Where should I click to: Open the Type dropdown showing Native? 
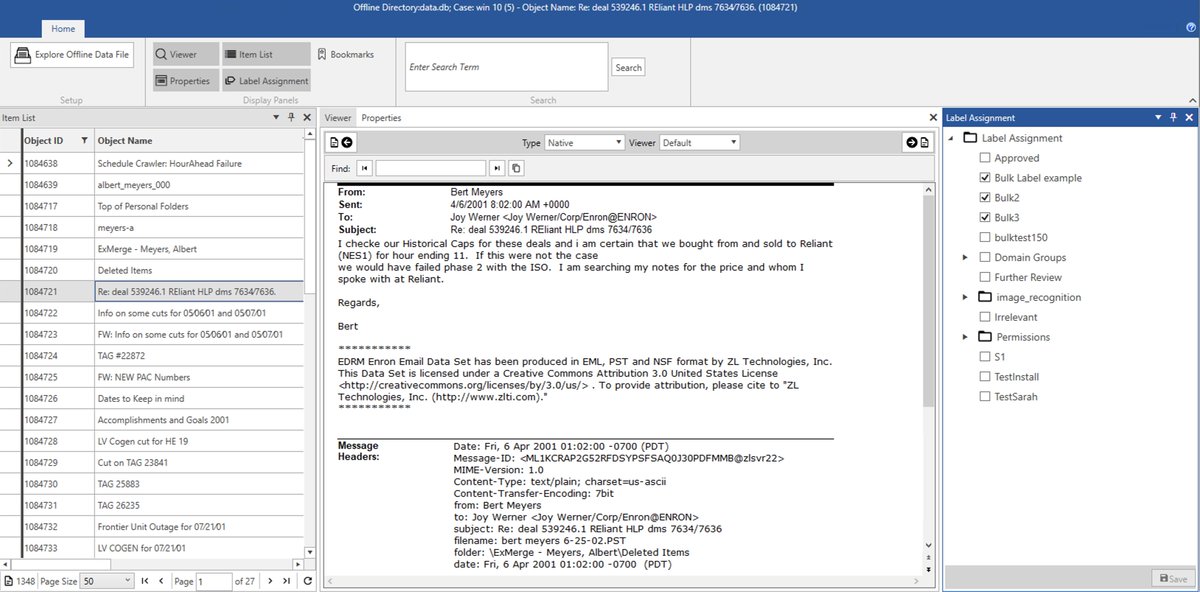tap(584, 143)
